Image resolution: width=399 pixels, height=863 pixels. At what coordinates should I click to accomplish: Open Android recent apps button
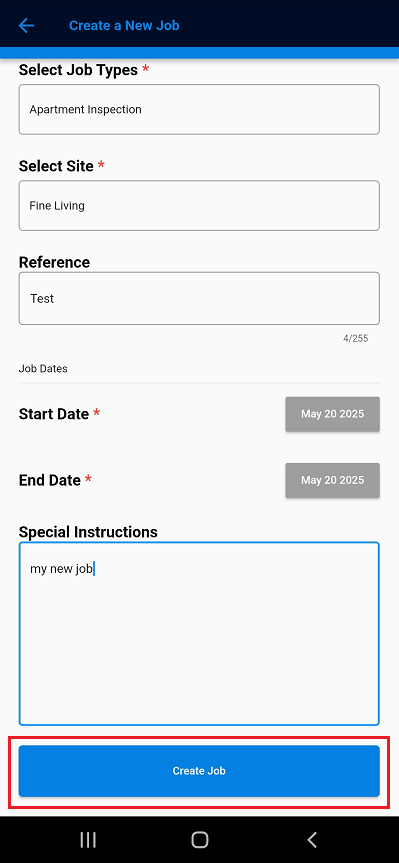point(88,839)
